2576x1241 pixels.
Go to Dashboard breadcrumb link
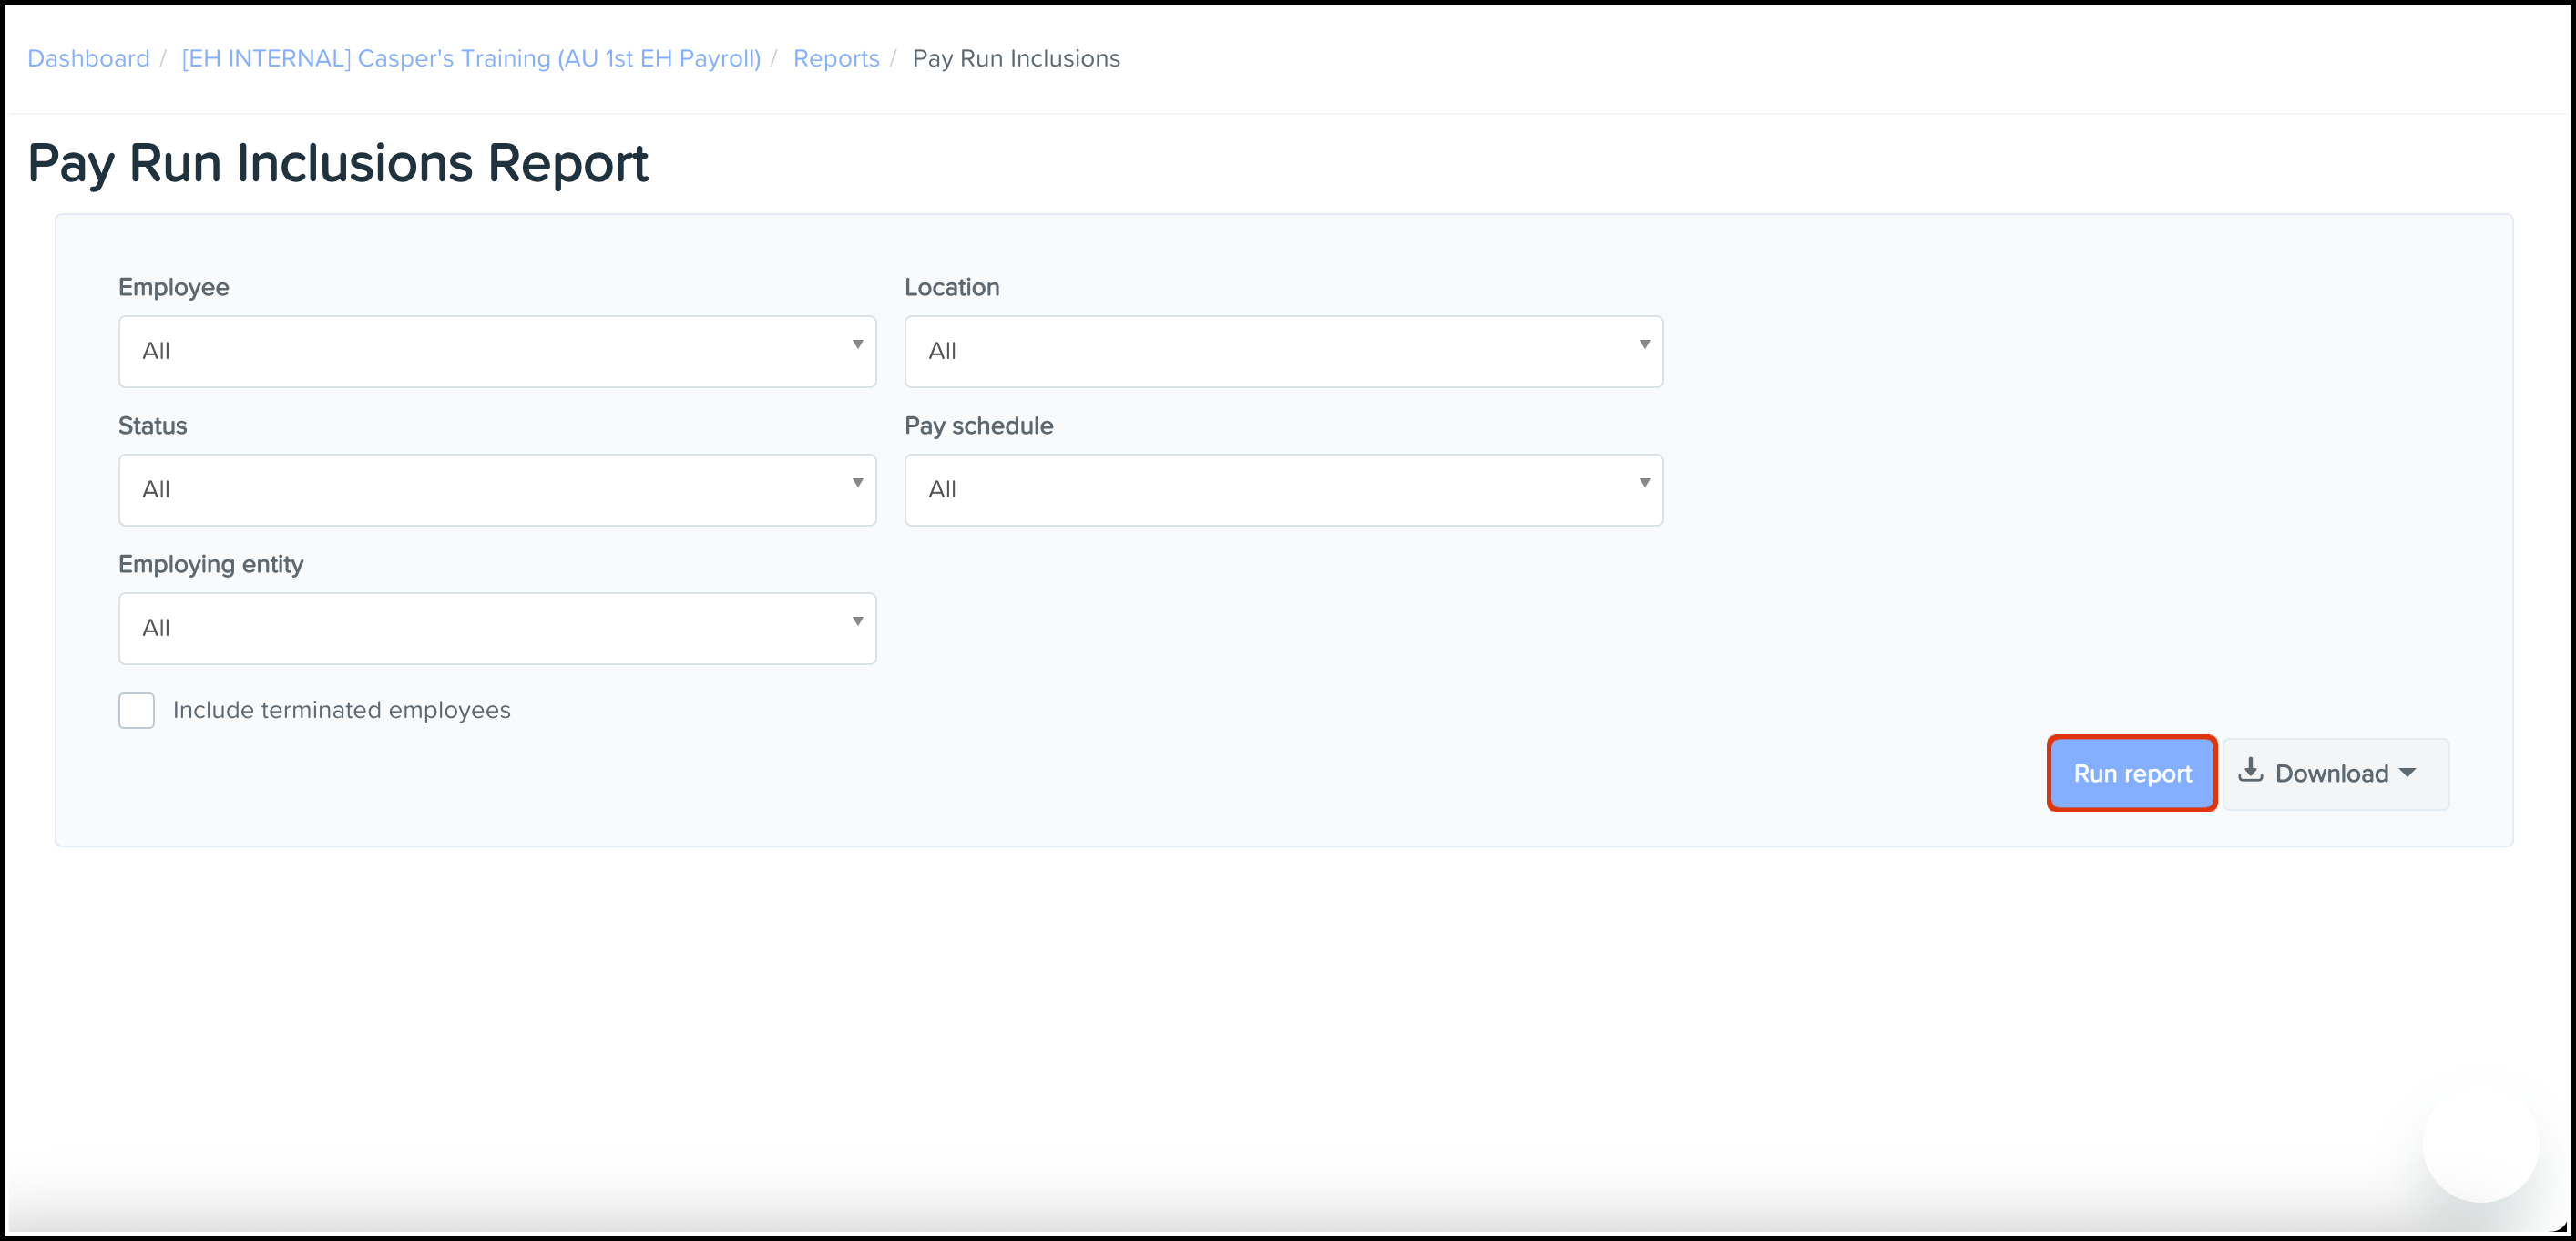coord(88,58)
